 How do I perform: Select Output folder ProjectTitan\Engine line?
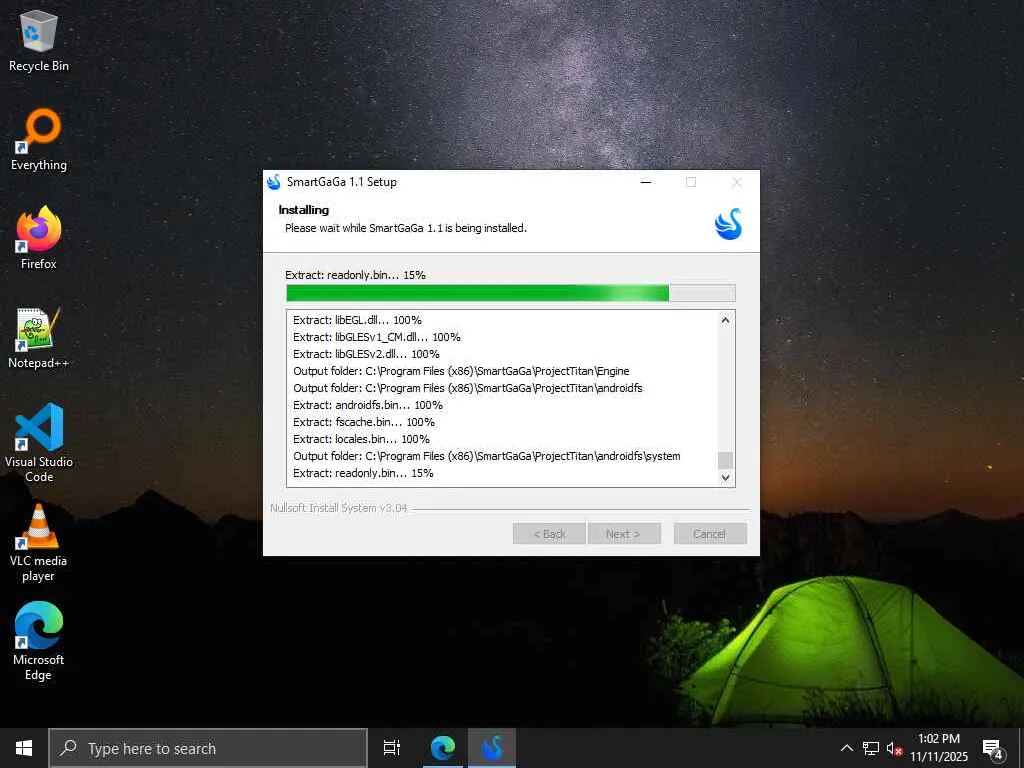[x=461, y=371]
